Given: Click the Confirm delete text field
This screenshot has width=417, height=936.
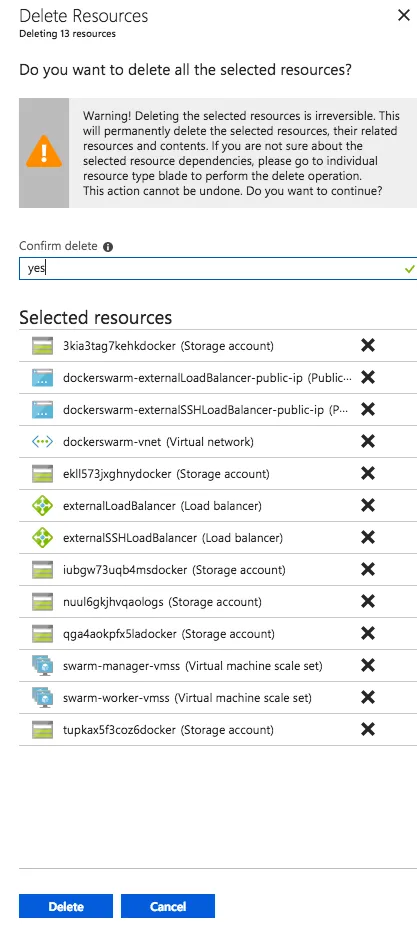Looking at the screenshot, I should [x=218, y=269].
